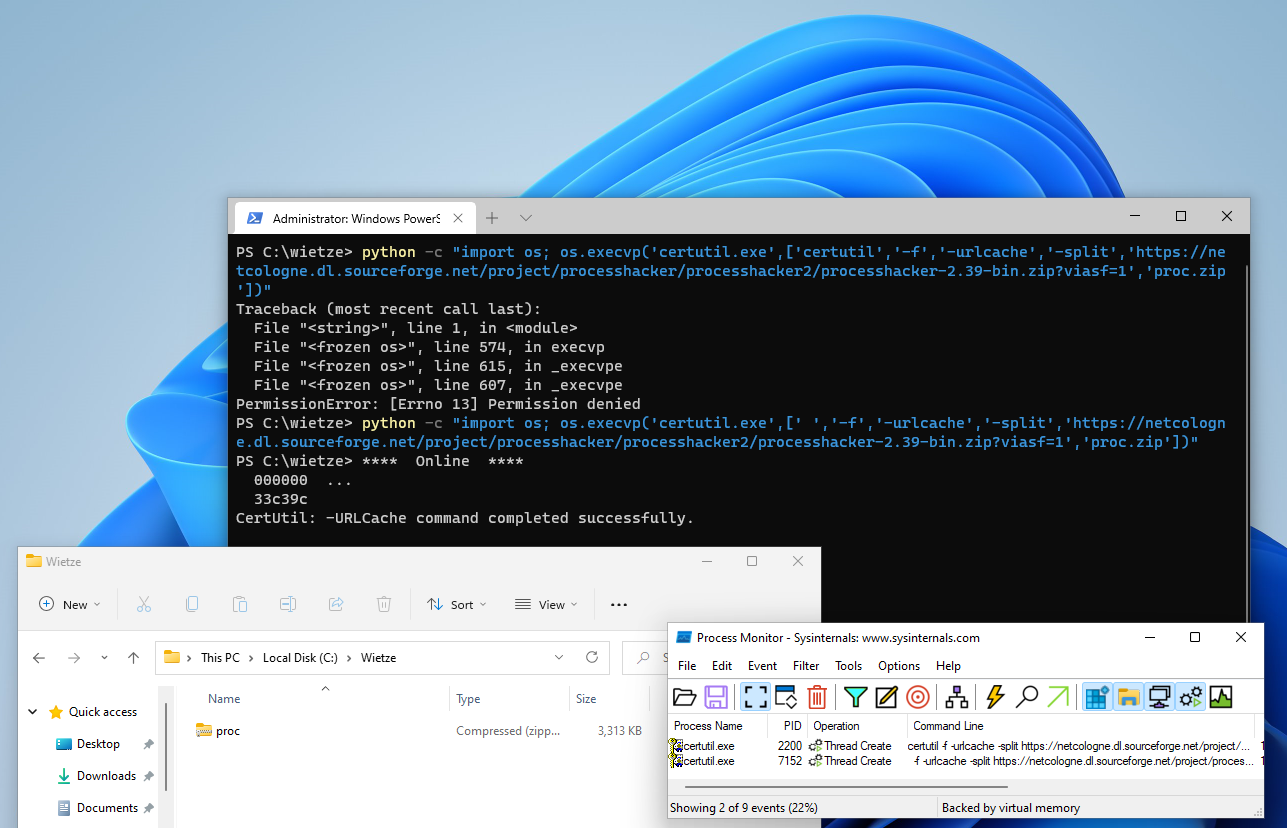Collapse the Quick access tree node
This screenshot has width=1287, height=828.
pyautogui.click(x=33, y=712)
